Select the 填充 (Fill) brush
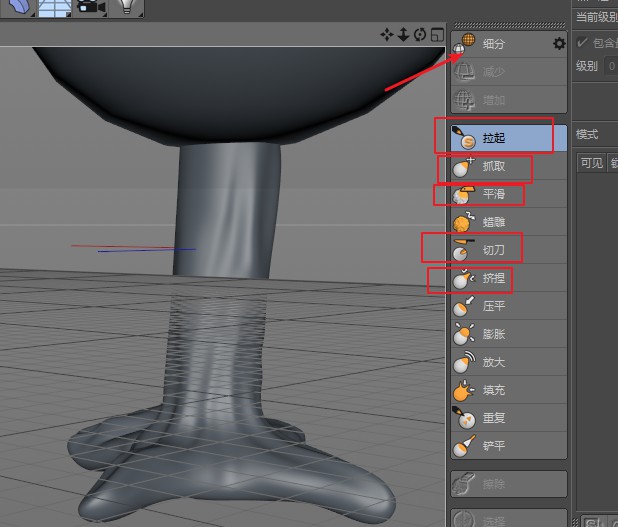Image resolution: width=618 pixels, height=527 pixels. pos(508,390)
